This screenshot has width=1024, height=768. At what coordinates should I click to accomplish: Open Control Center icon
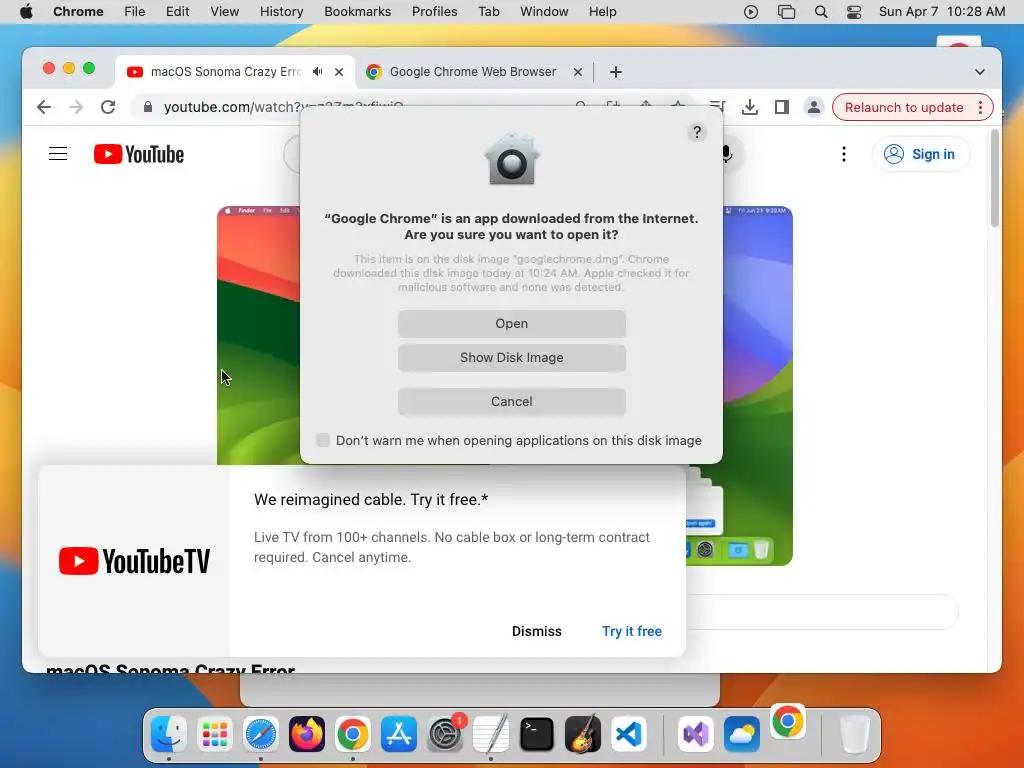pos(854,12)
